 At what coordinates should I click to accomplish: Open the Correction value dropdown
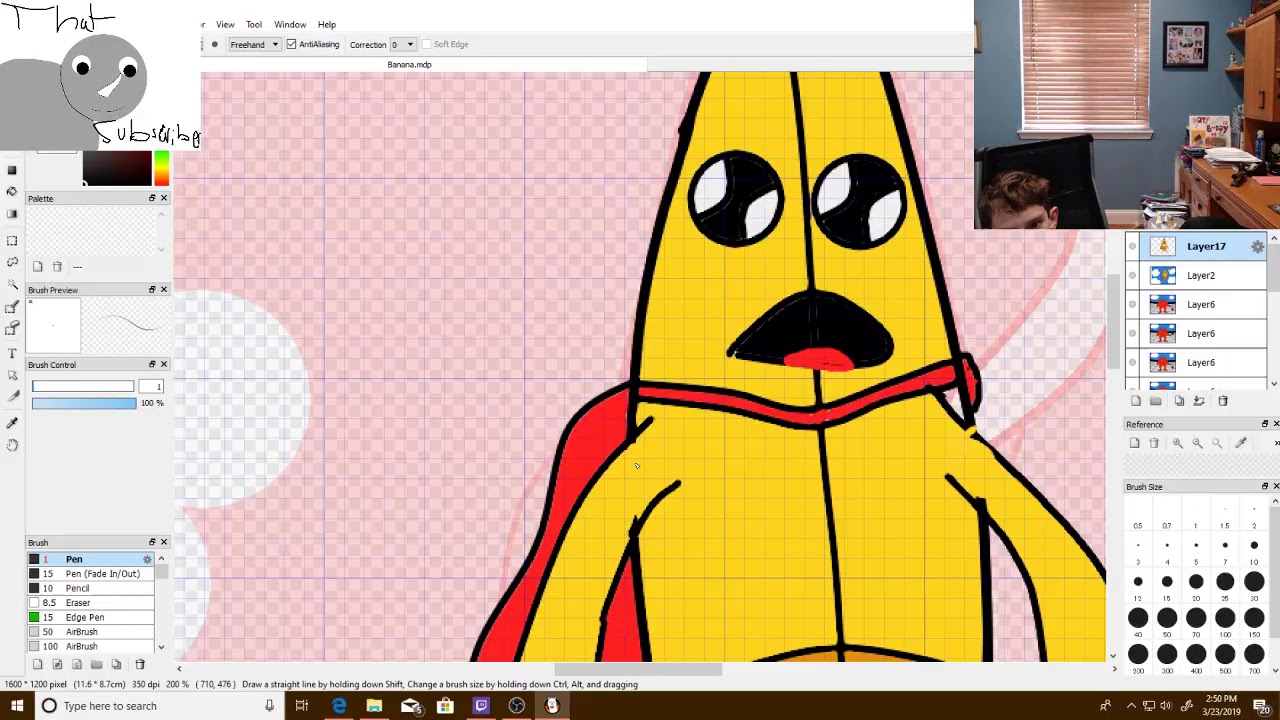(403, 44)
